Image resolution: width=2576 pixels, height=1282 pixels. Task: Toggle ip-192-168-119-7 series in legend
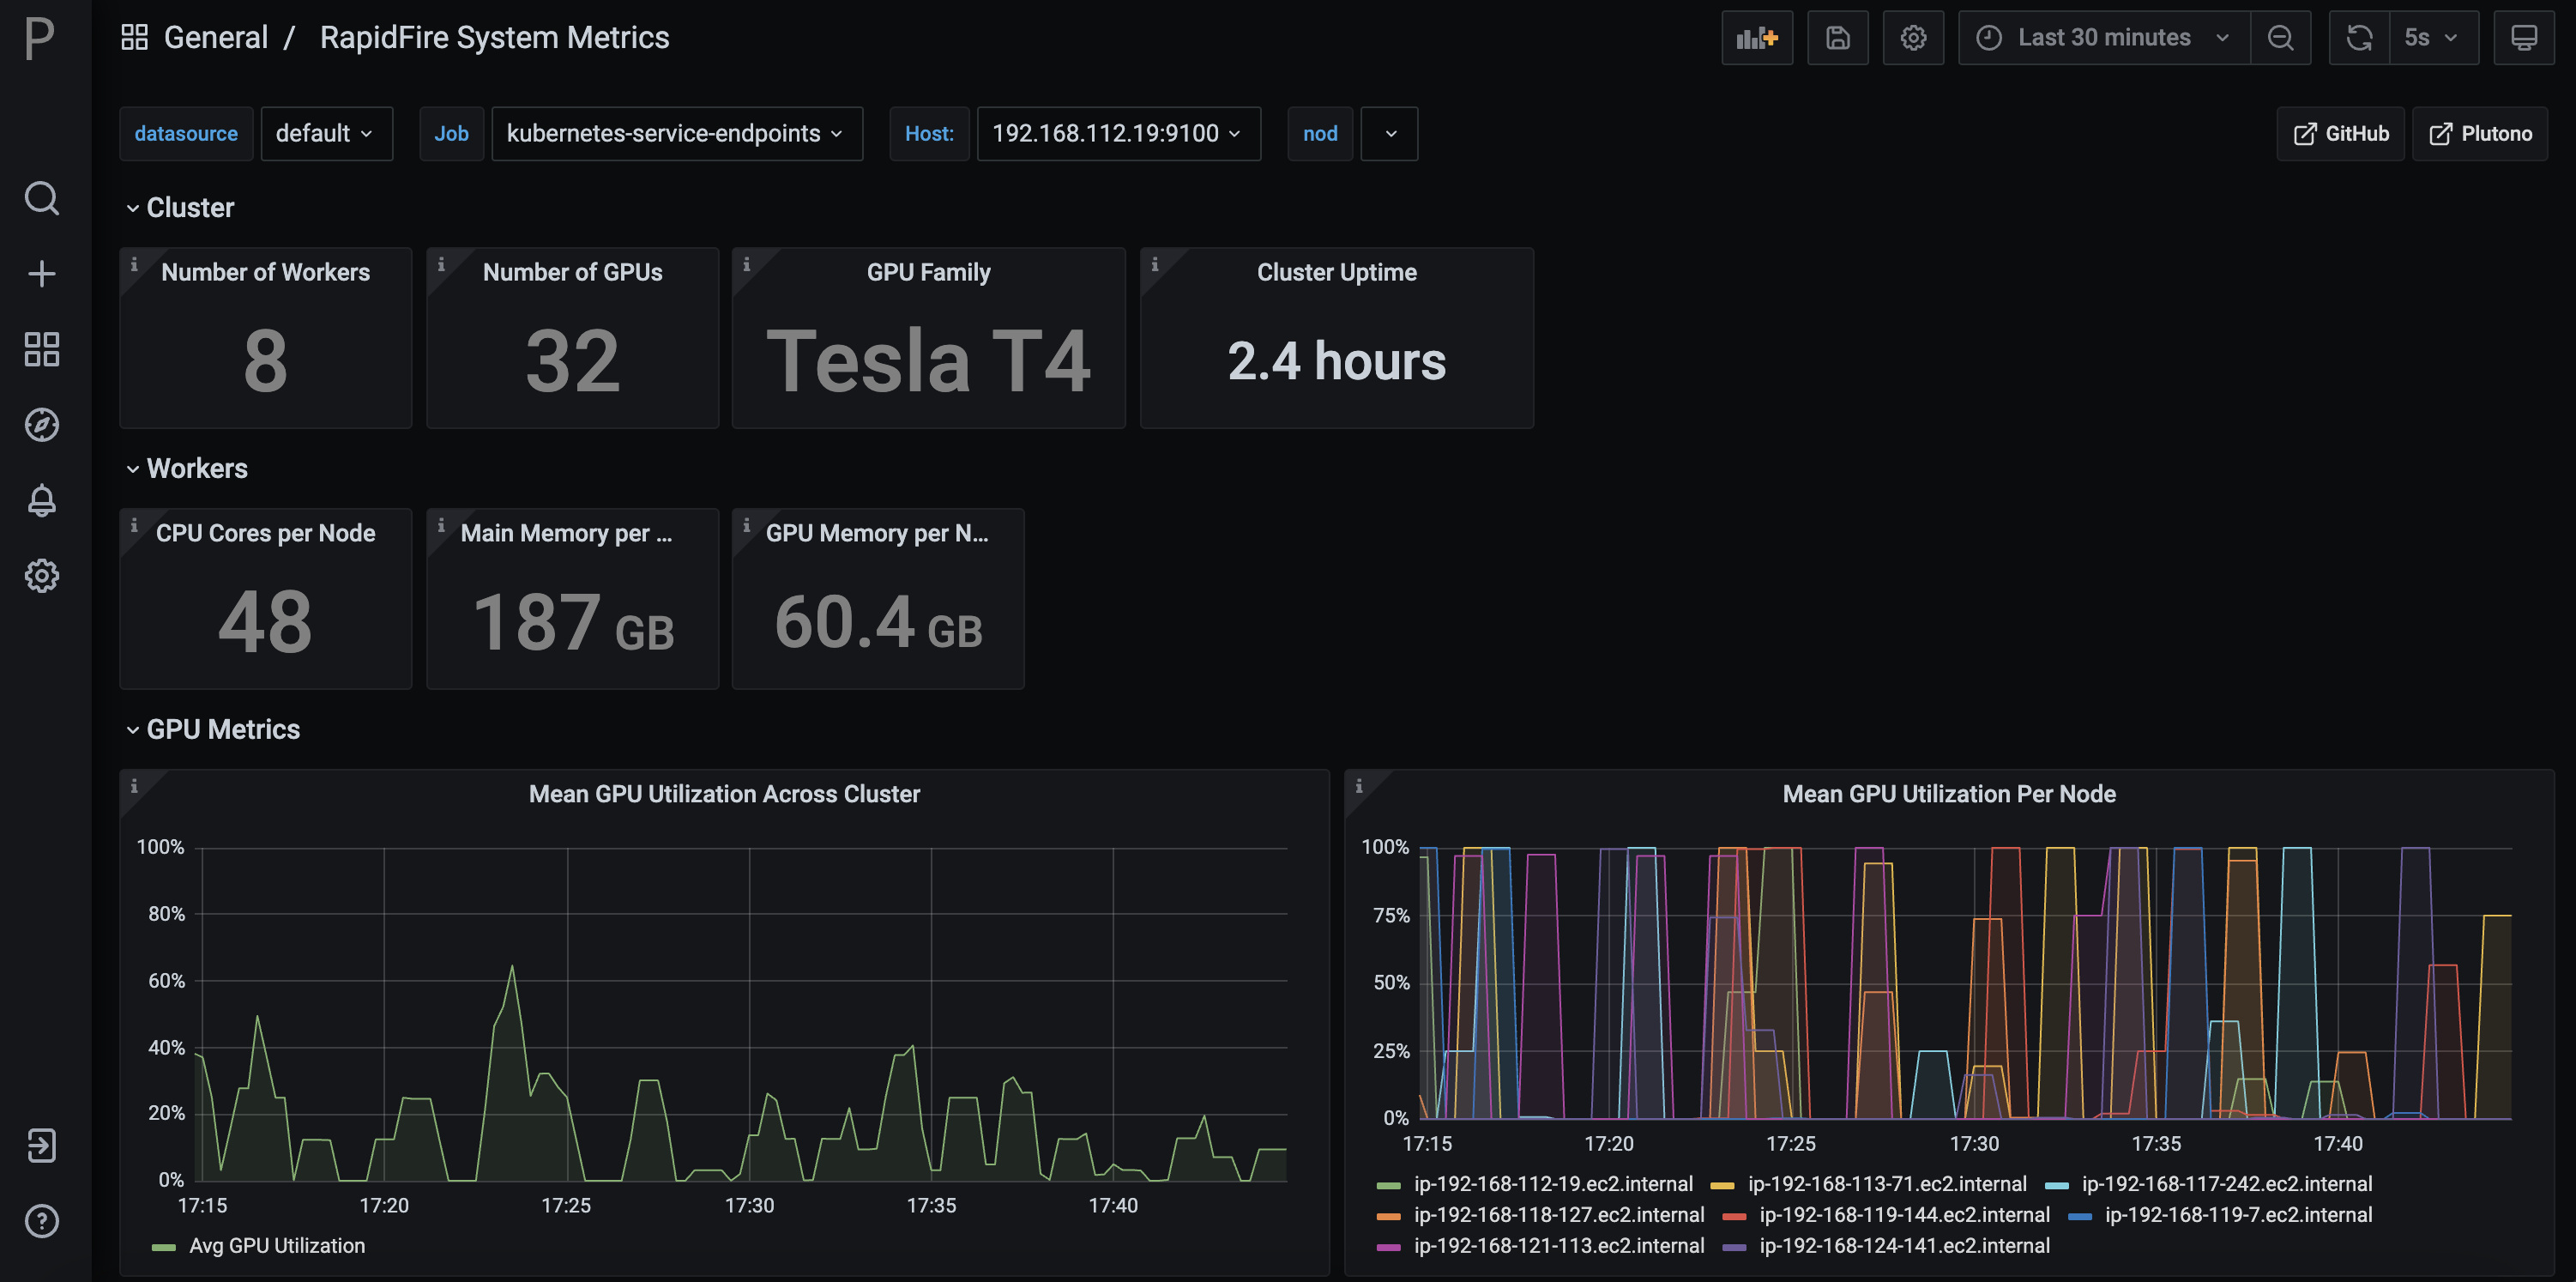click(x=2238, y=1215)
